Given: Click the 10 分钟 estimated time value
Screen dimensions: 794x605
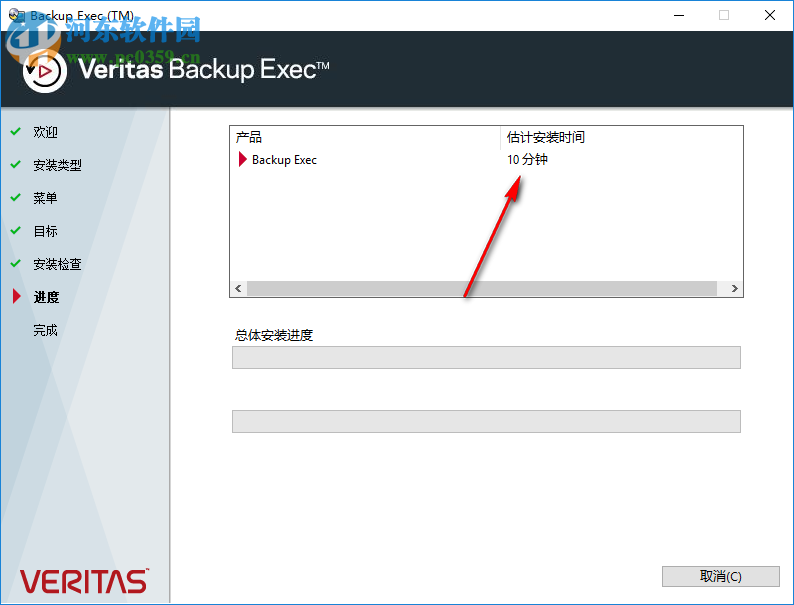Looking at the screenshot, I should coord(527,159).
